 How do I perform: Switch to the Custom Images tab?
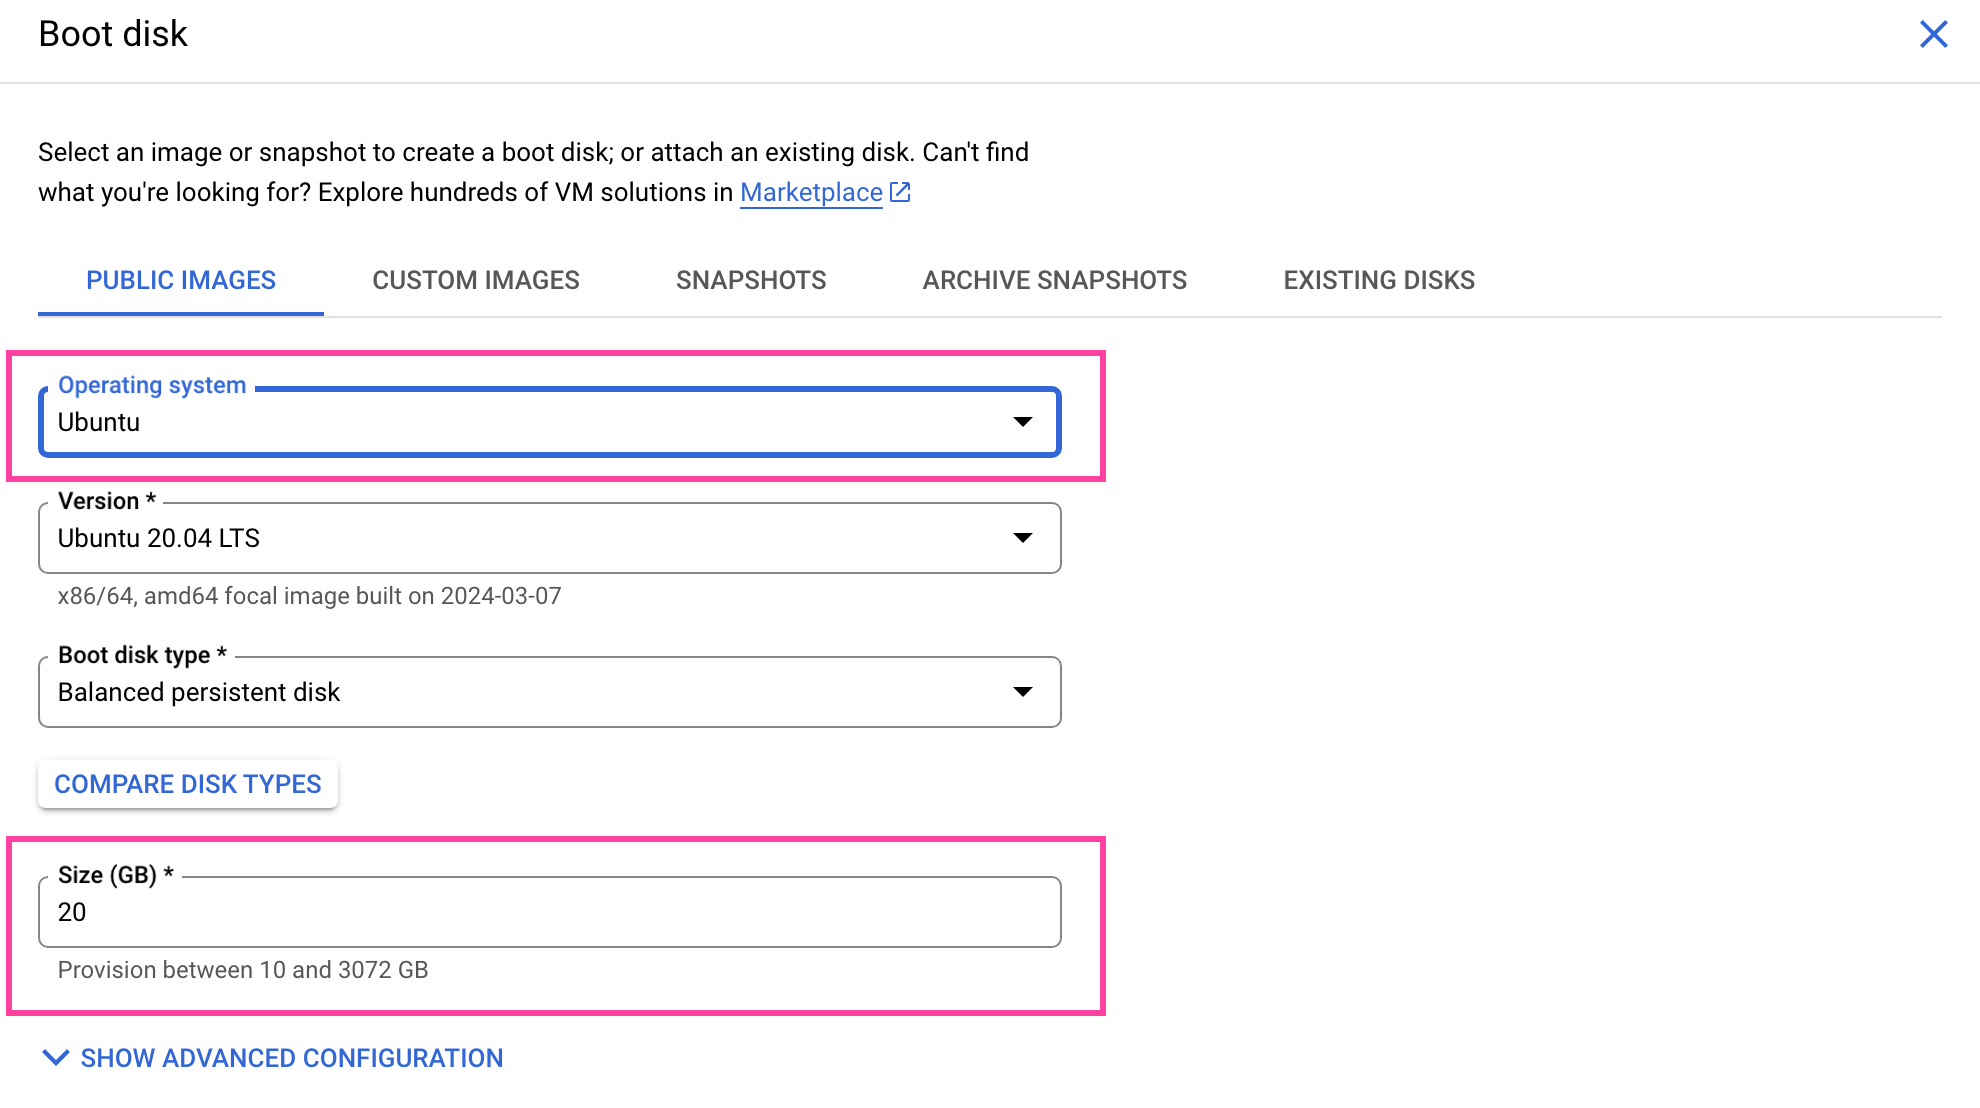coord(476,280)
